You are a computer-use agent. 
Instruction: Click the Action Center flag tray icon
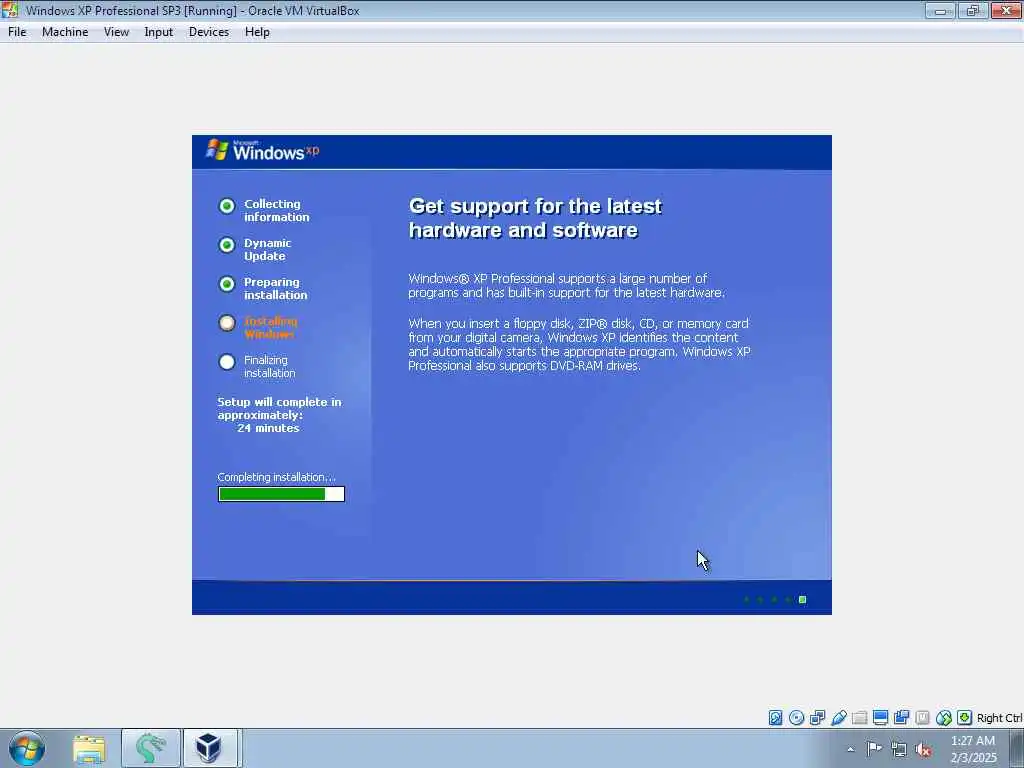click(874, 748)
